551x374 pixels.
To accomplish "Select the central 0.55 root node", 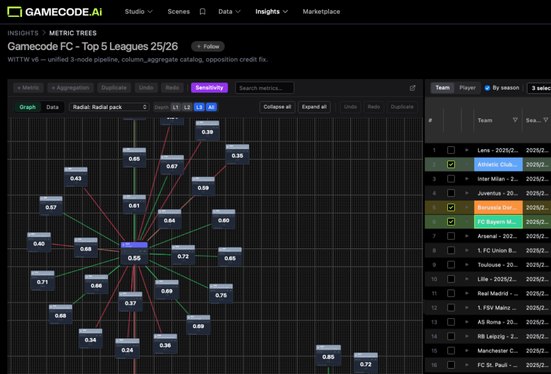I will (x=134, y=253).
